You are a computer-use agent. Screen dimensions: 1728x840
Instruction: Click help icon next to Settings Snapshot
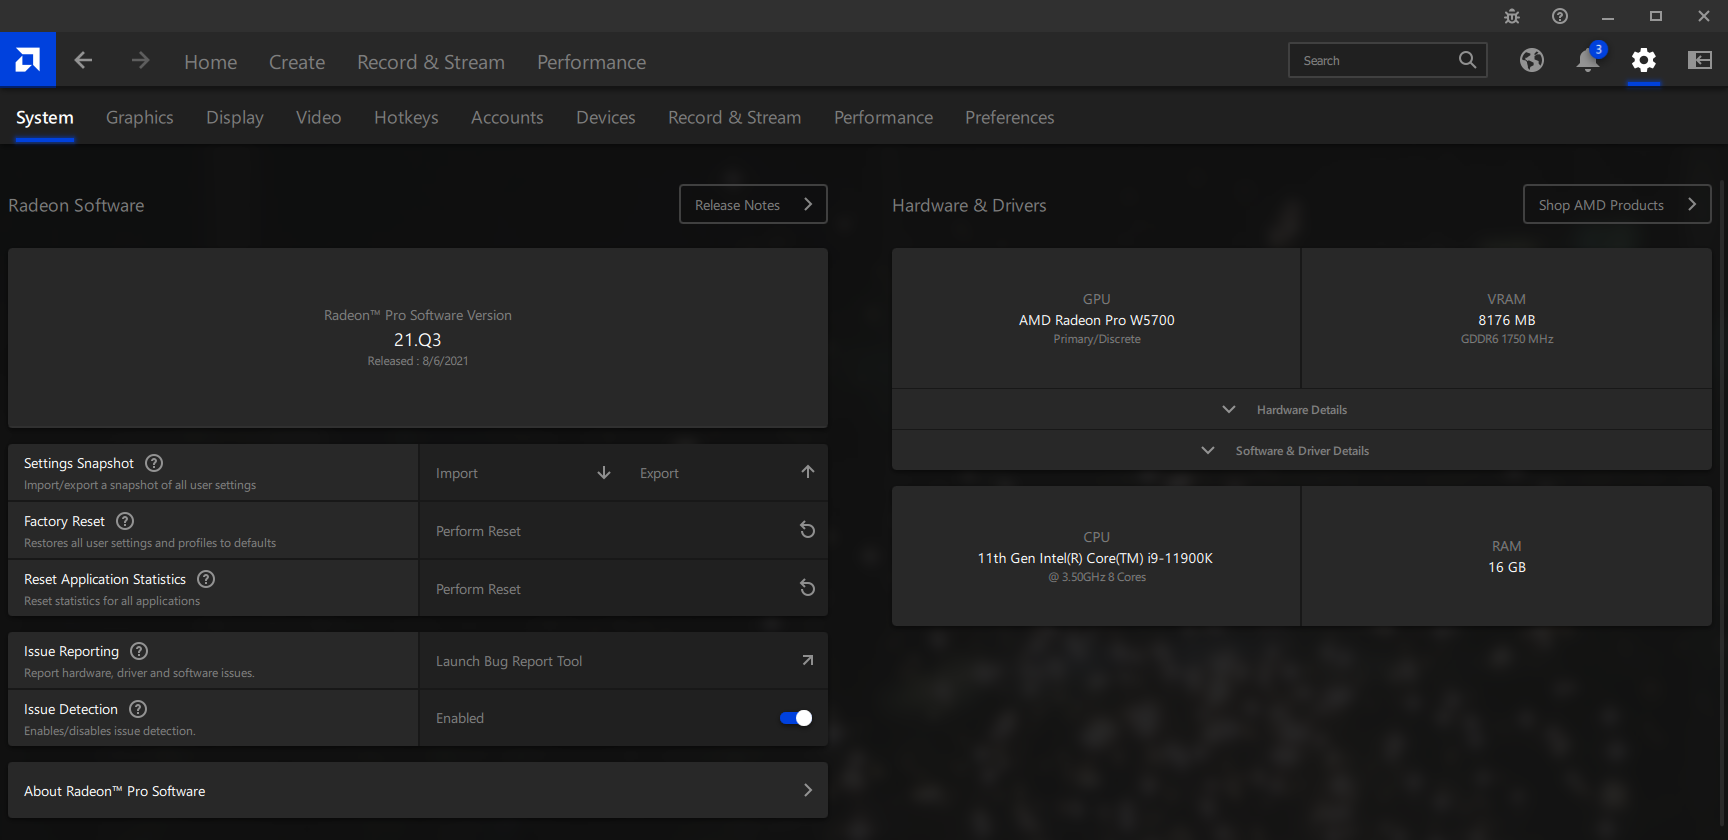pyautogui.click(x=154, y=463)
